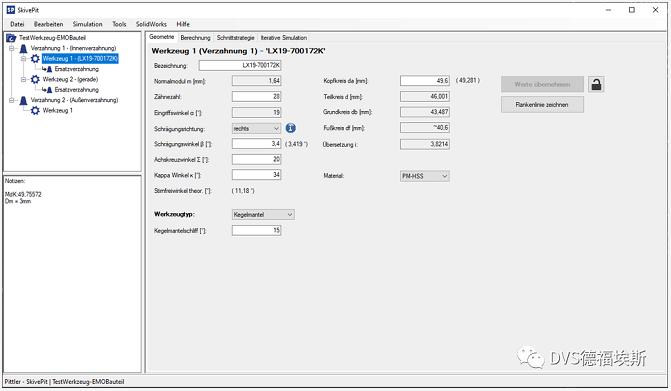Screen dimensions: 671x391
Task: Switch to the Schnittstrategie tab
Action: pos(235,38)
